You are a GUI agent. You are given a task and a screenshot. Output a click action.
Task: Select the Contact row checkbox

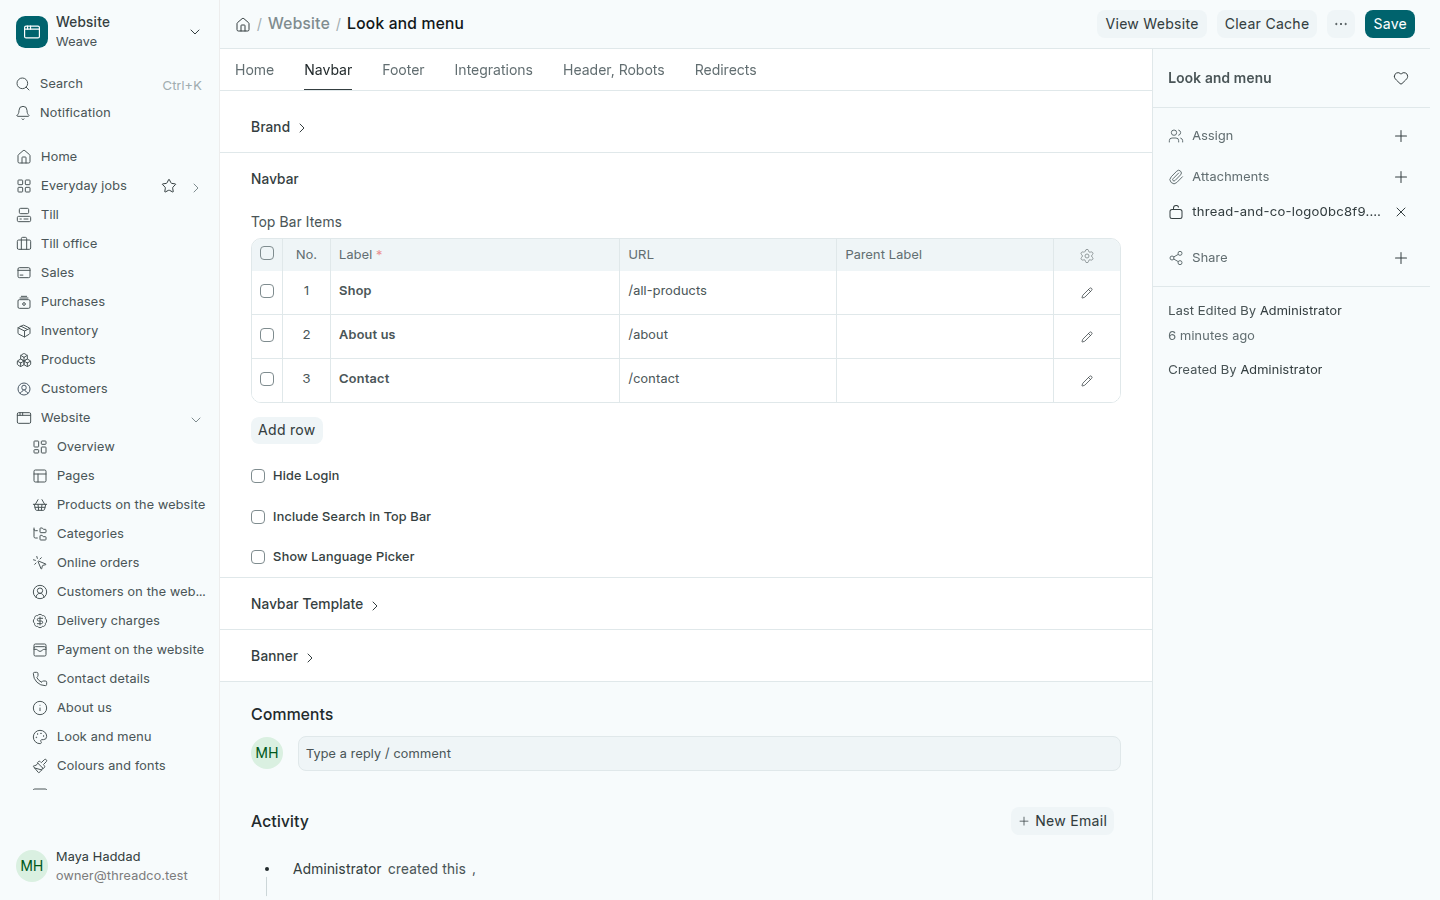click(267, 379)
